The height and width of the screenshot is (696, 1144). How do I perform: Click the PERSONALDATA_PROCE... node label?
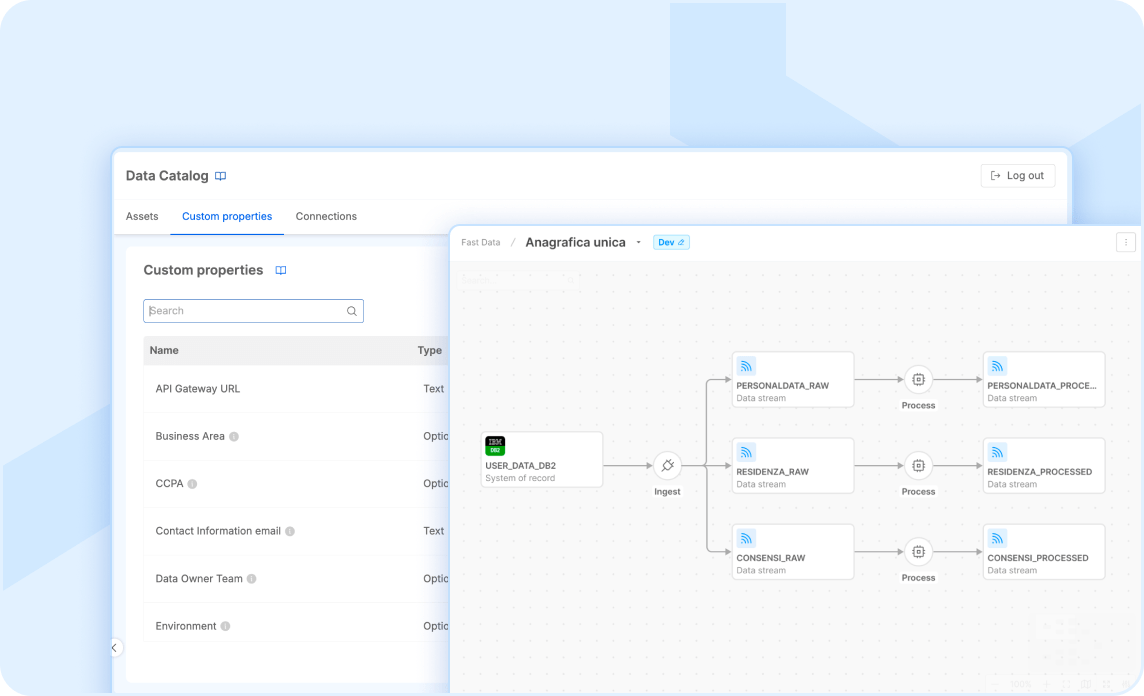[x=1042, y=386]
